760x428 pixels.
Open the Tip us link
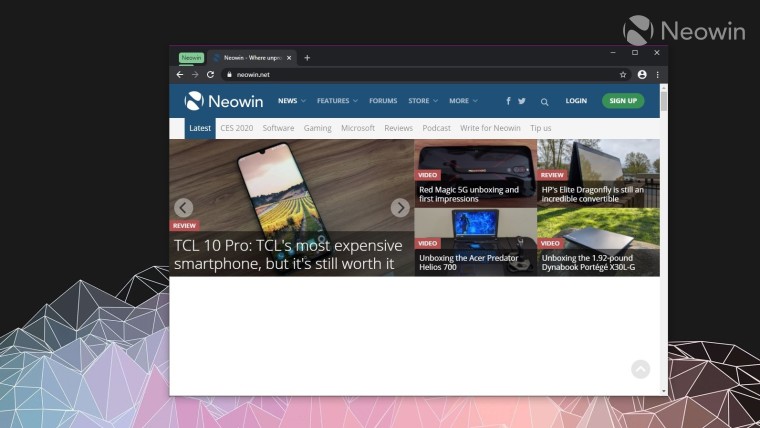click(x=540, y=128)
